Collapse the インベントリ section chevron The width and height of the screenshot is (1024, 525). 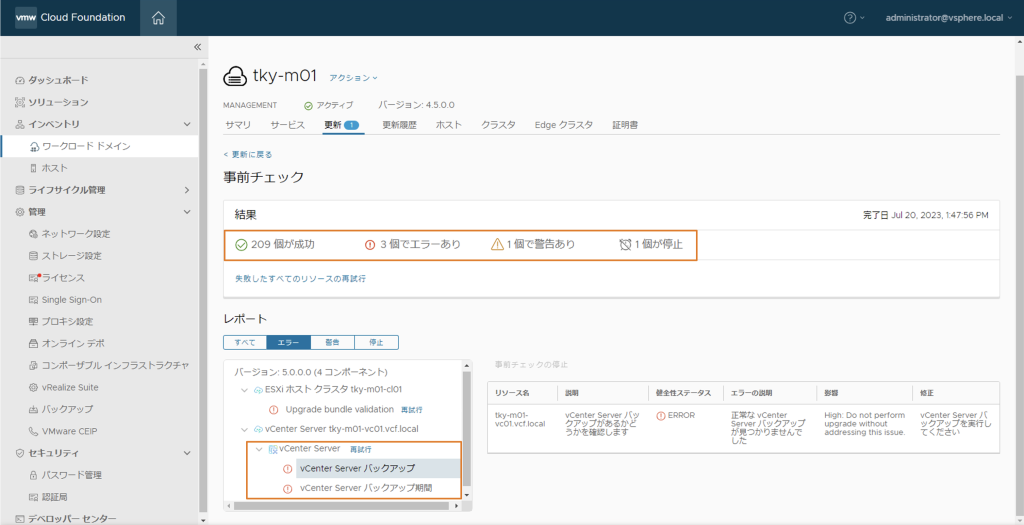click(x=187, y=124)
